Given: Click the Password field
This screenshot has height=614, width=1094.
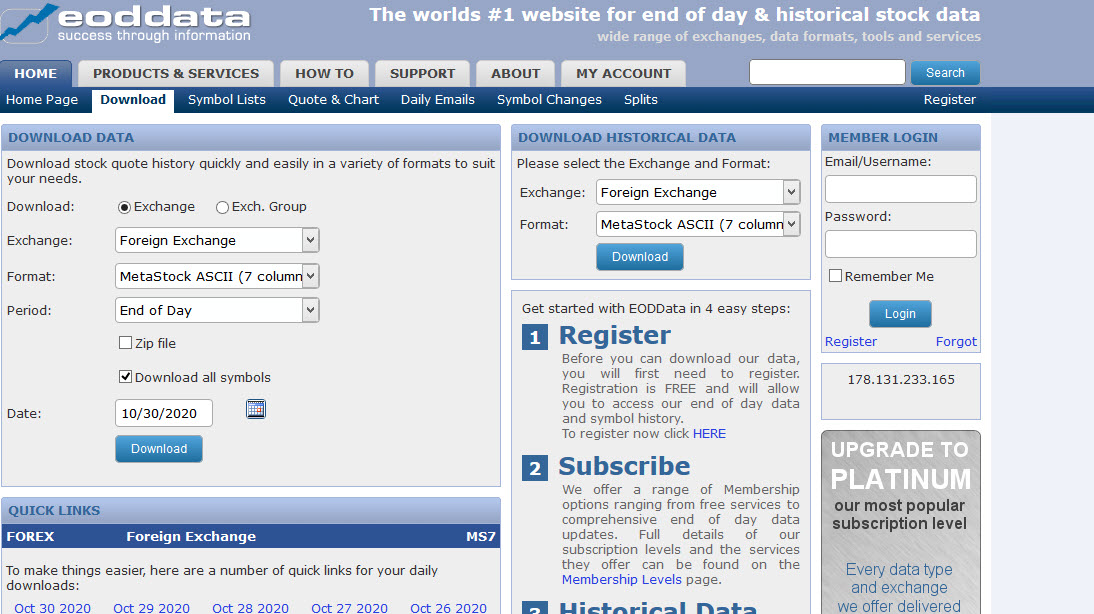Looking at the screenshot, I should click(x=901, y=244).
